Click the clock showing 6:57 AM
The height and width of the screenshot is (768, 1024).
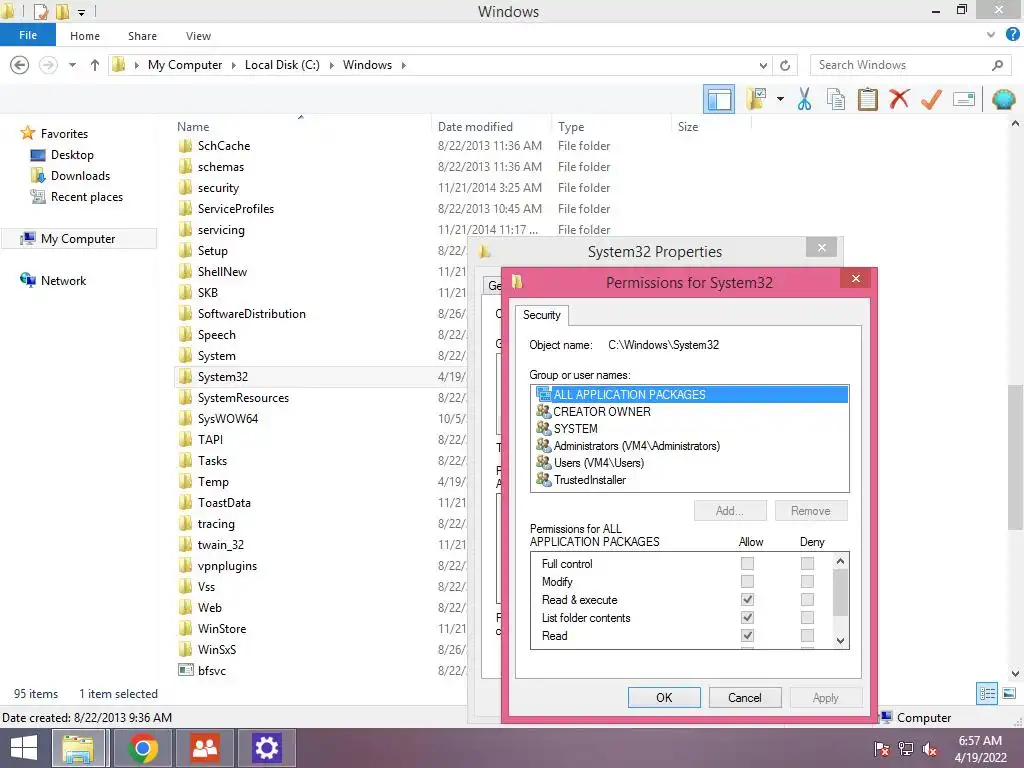pyautogui.click(x=980, y=741)
